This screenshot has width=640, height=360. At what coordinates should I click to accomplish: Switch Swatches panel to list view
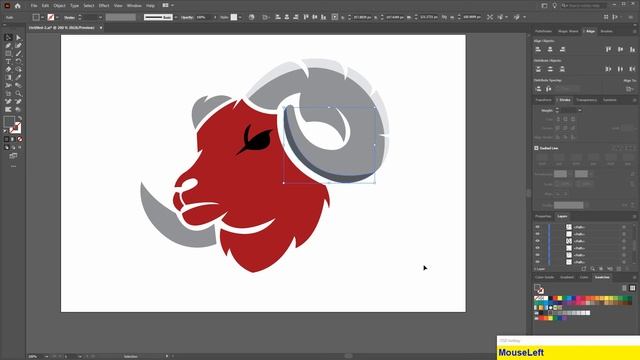624,288
